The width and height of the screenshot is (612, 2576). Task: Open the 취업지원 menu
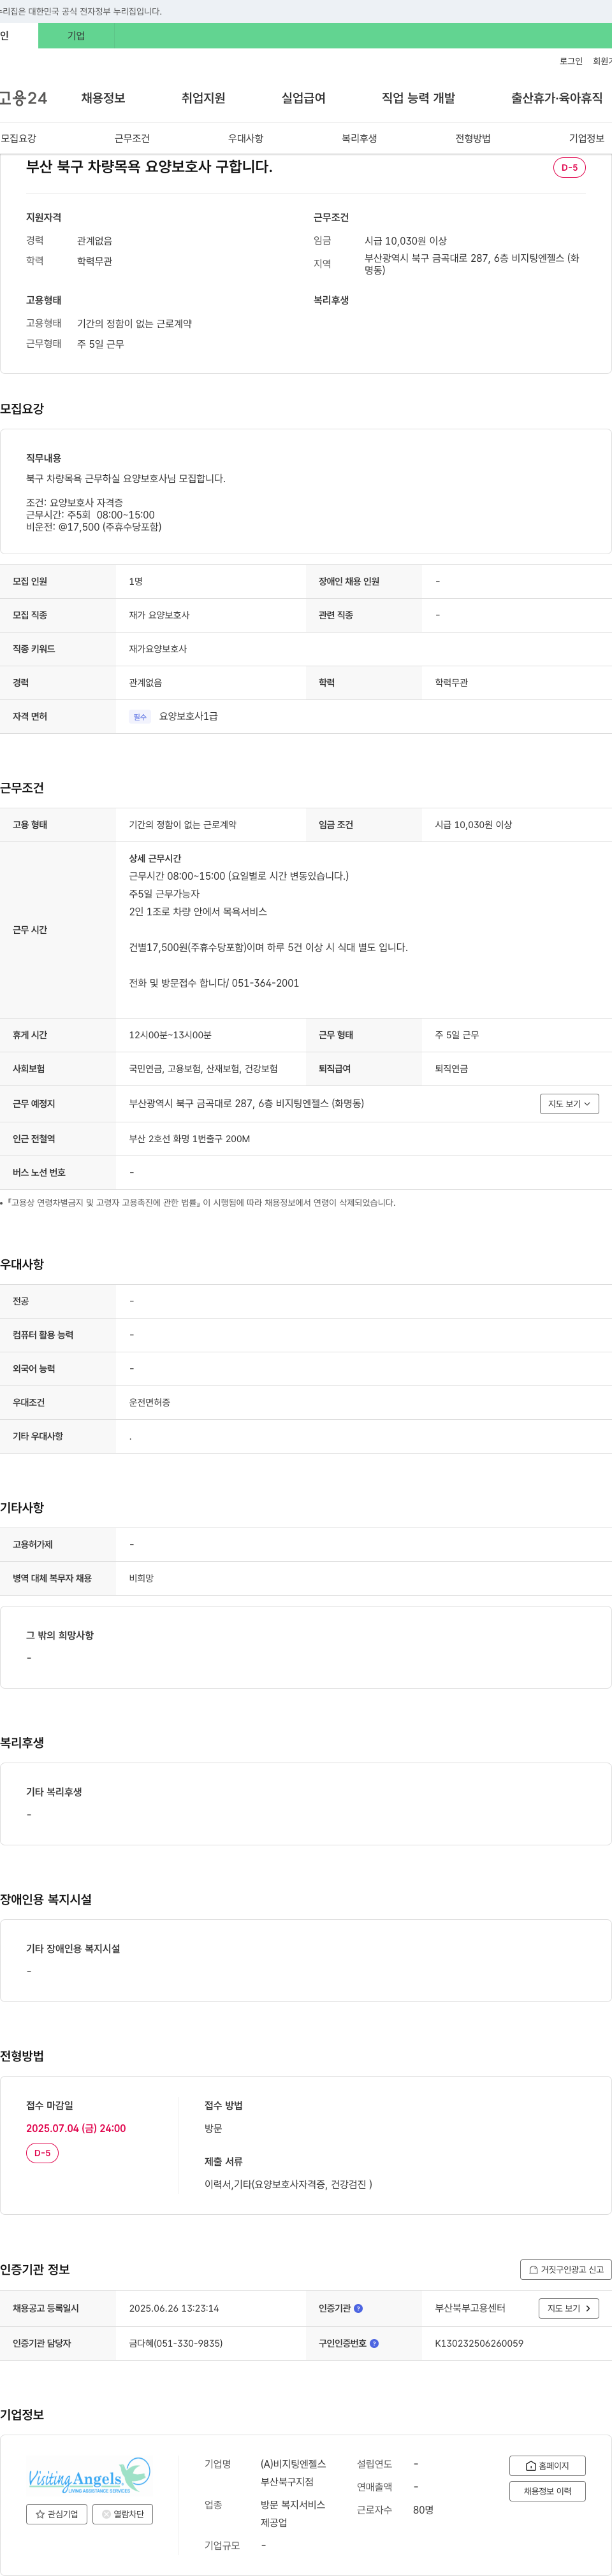point(203,98)
